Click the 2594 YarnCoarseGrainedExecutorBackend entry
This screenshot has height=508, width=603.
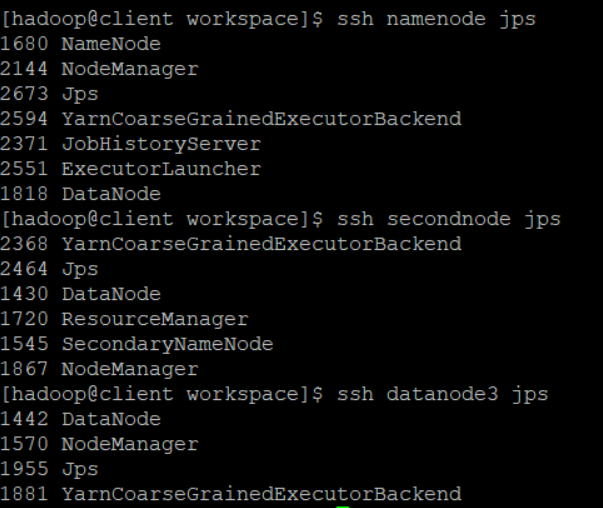tap(231, 119)
